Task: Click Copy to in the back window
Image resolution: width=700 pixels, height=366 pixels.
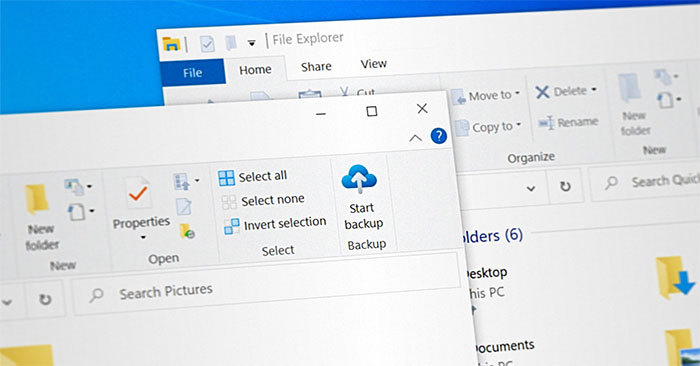Action: [488, 127]
